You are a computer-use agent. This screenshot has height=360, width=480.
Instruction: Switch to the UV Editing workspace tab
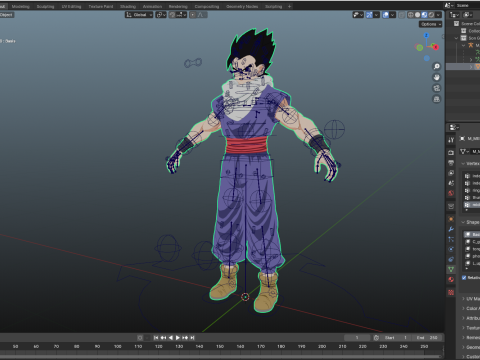click(x=71, y=6)
